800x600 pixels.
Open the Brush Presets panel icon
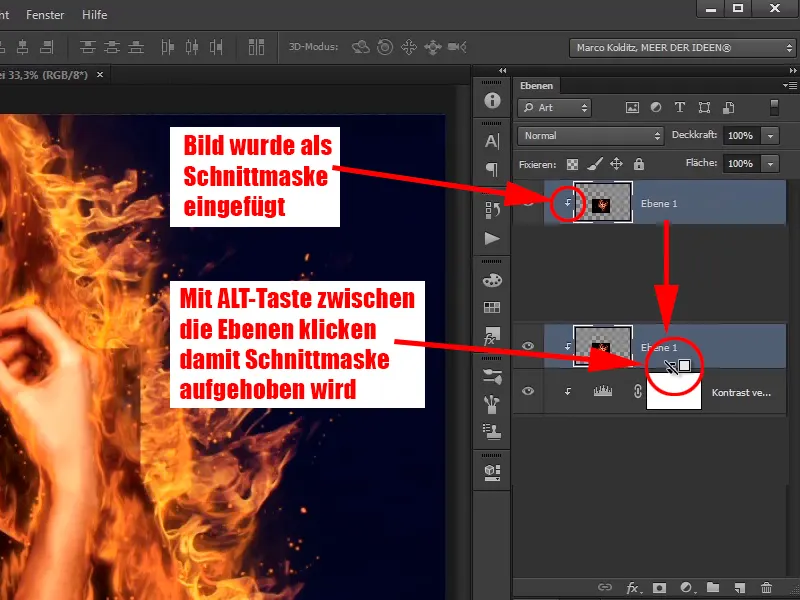click(x=492, y=404)
